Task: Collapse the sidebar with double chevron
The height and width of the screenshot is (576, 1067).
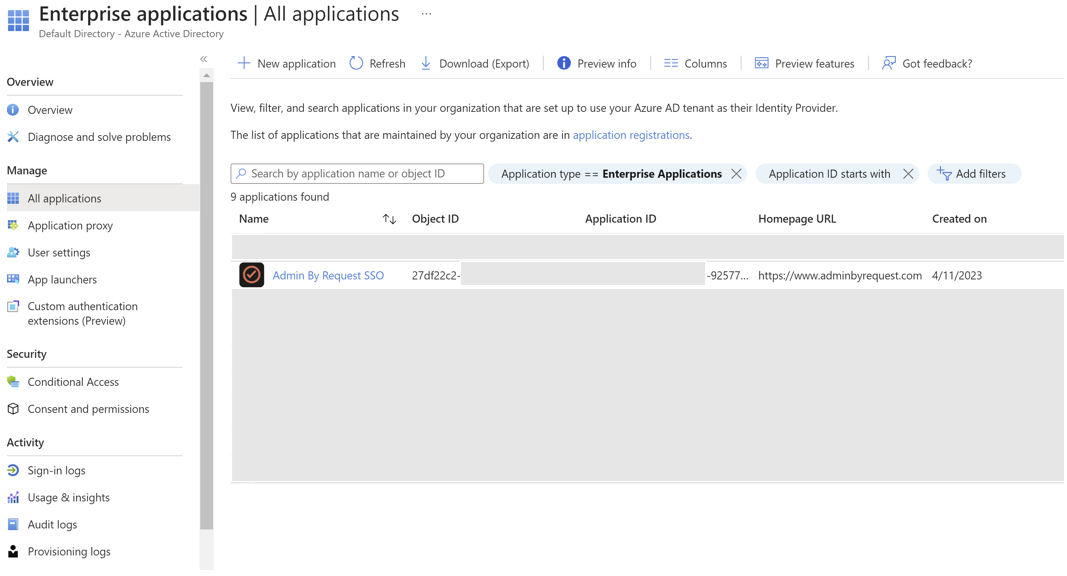Action: [x=203, y=59]
